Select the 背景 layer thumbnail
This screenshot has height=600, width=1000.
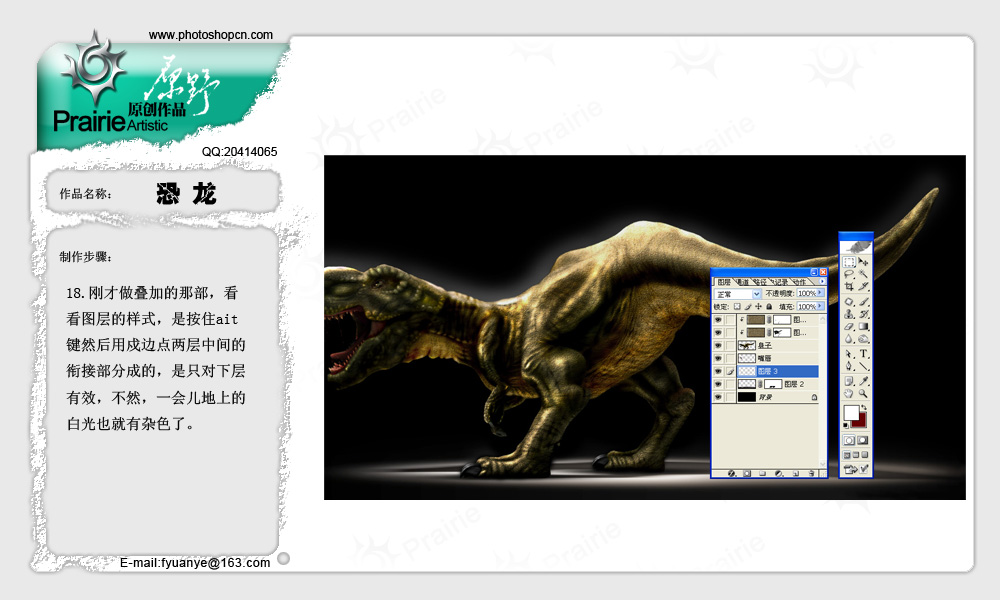click(746, 397)
